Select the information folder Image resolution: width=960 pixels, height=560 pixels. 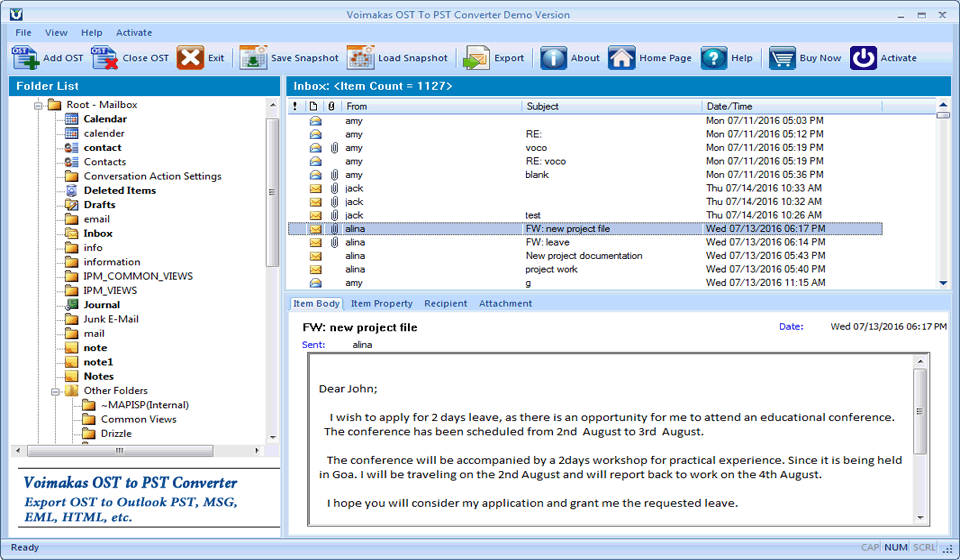(x=111, y=262)
